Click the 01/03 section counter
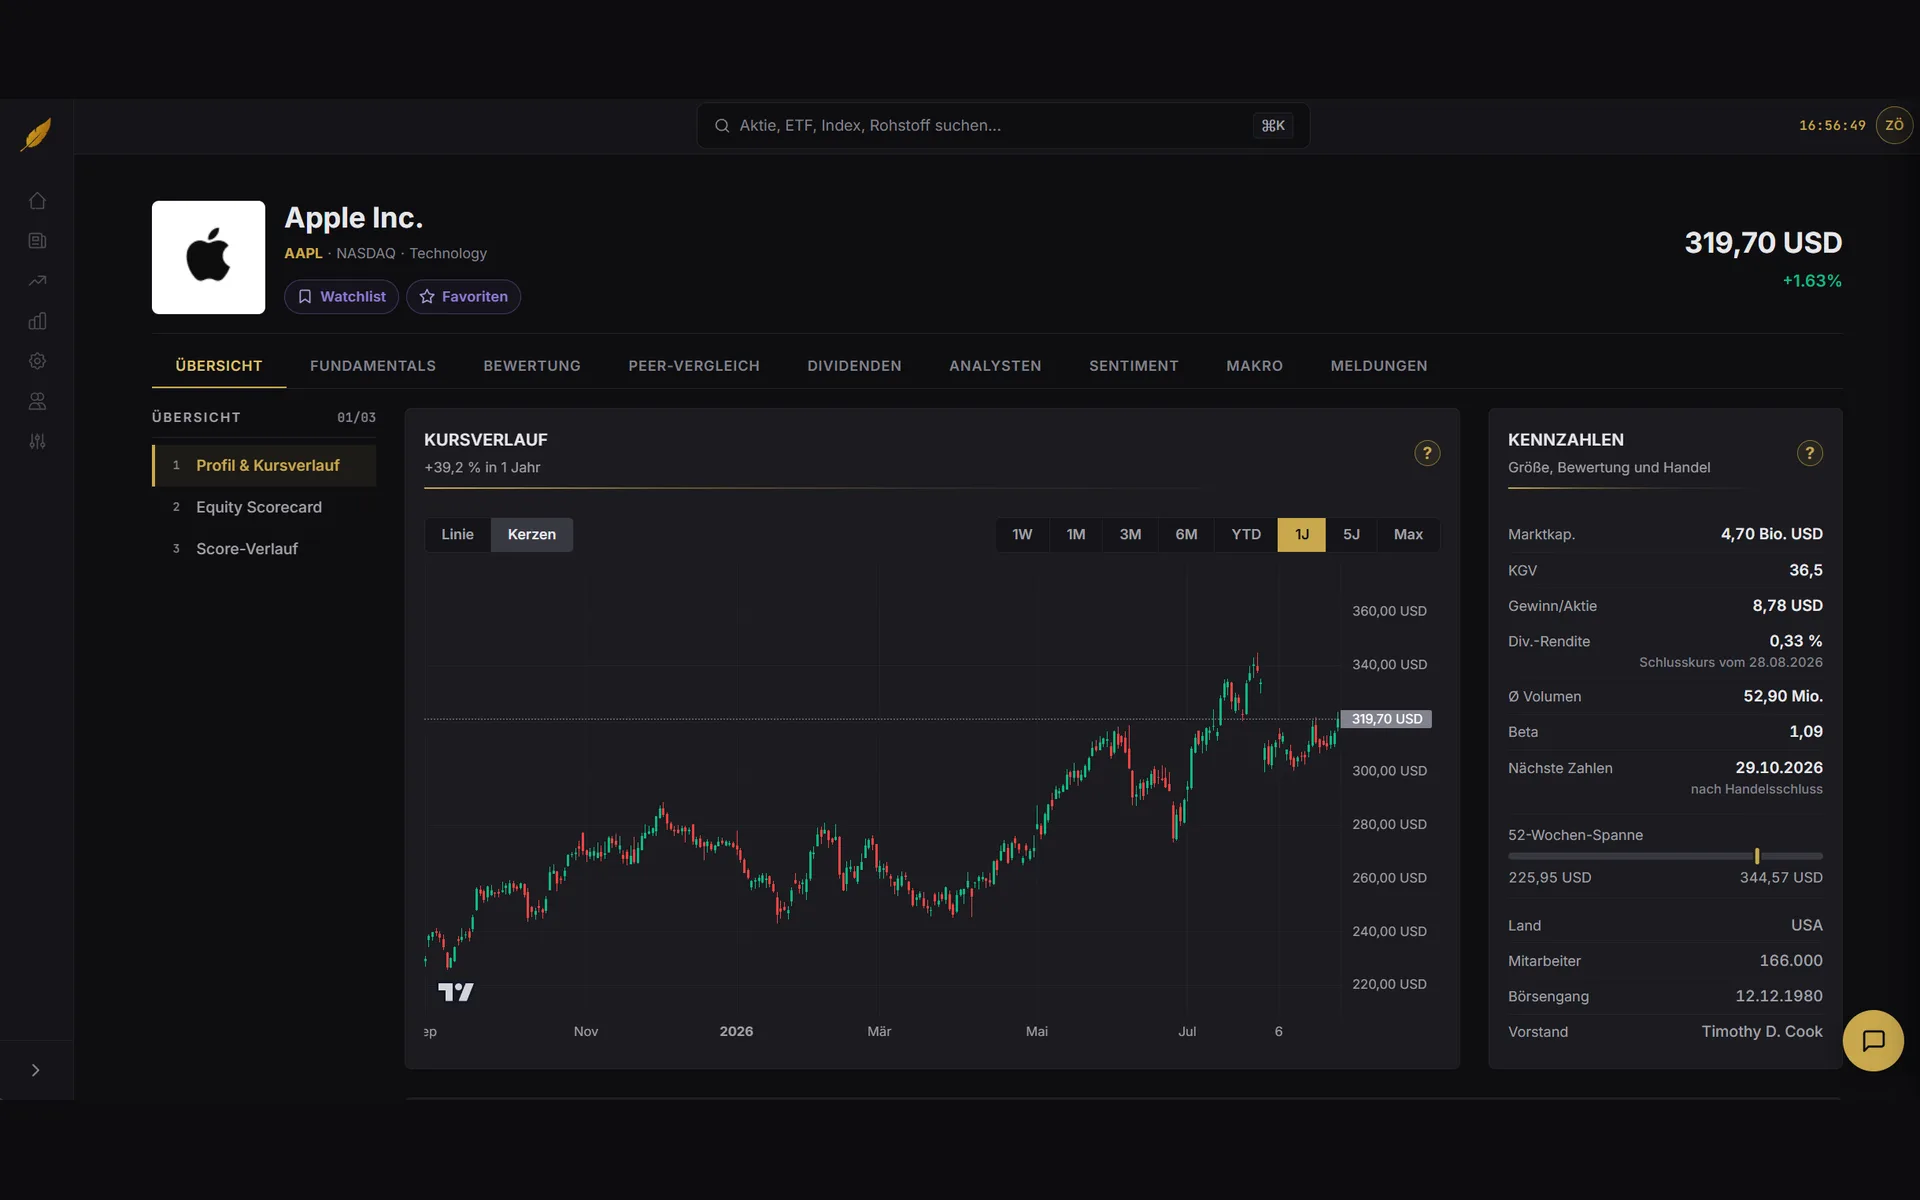1920x1200 pixels. (356, 418)
